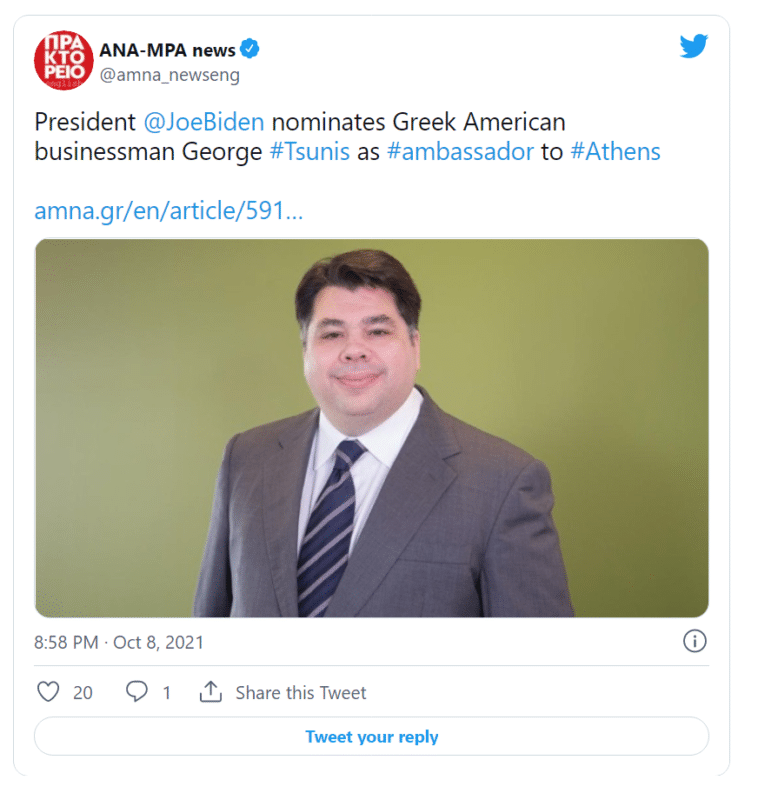758x800 pixels.
Task: Click the blue verified badge
Action: 249,49
